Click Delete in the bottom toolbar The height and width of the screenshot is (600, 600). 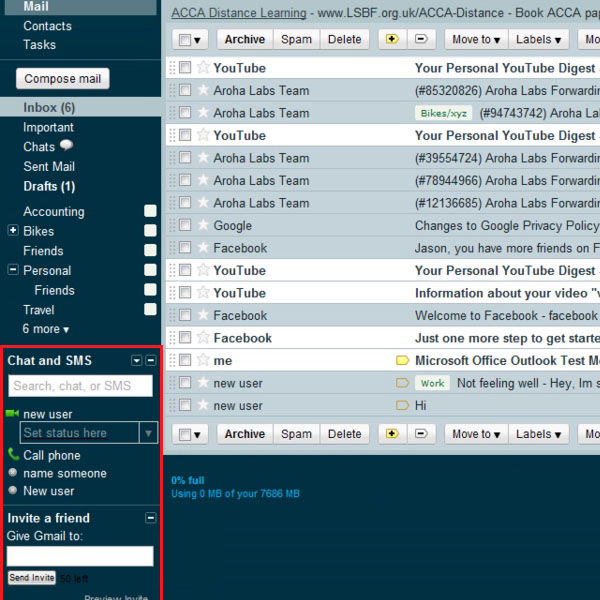click(x=344, y=434)
